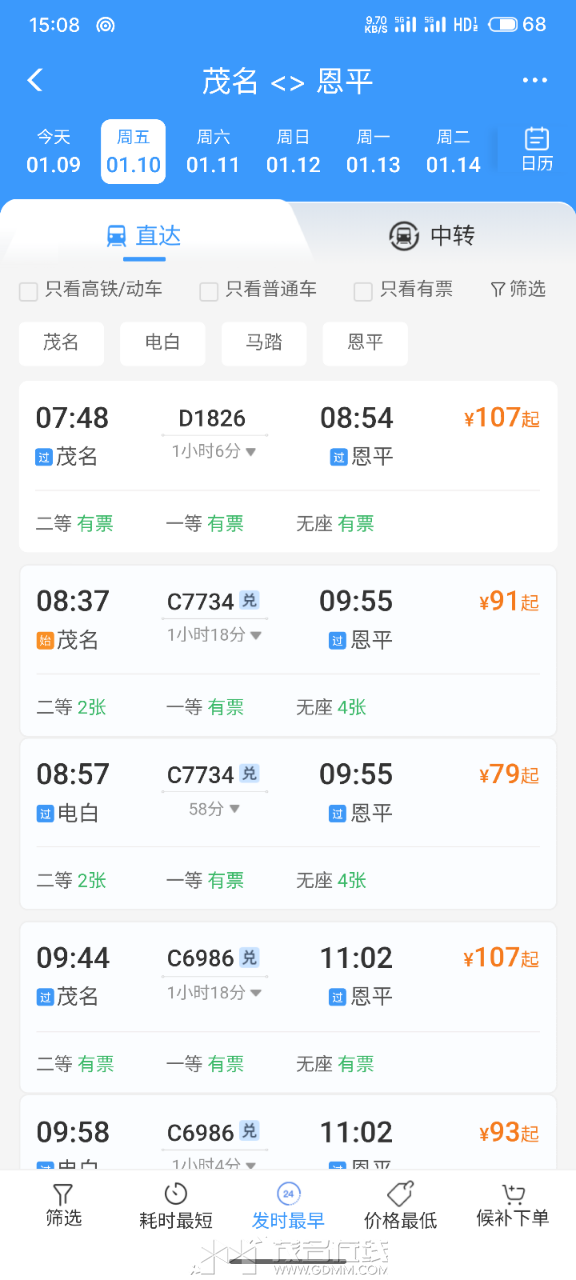This screenshot has height=1280, width=576.
Task: Filter by 电白 station chip
Action: coord(162,343)
